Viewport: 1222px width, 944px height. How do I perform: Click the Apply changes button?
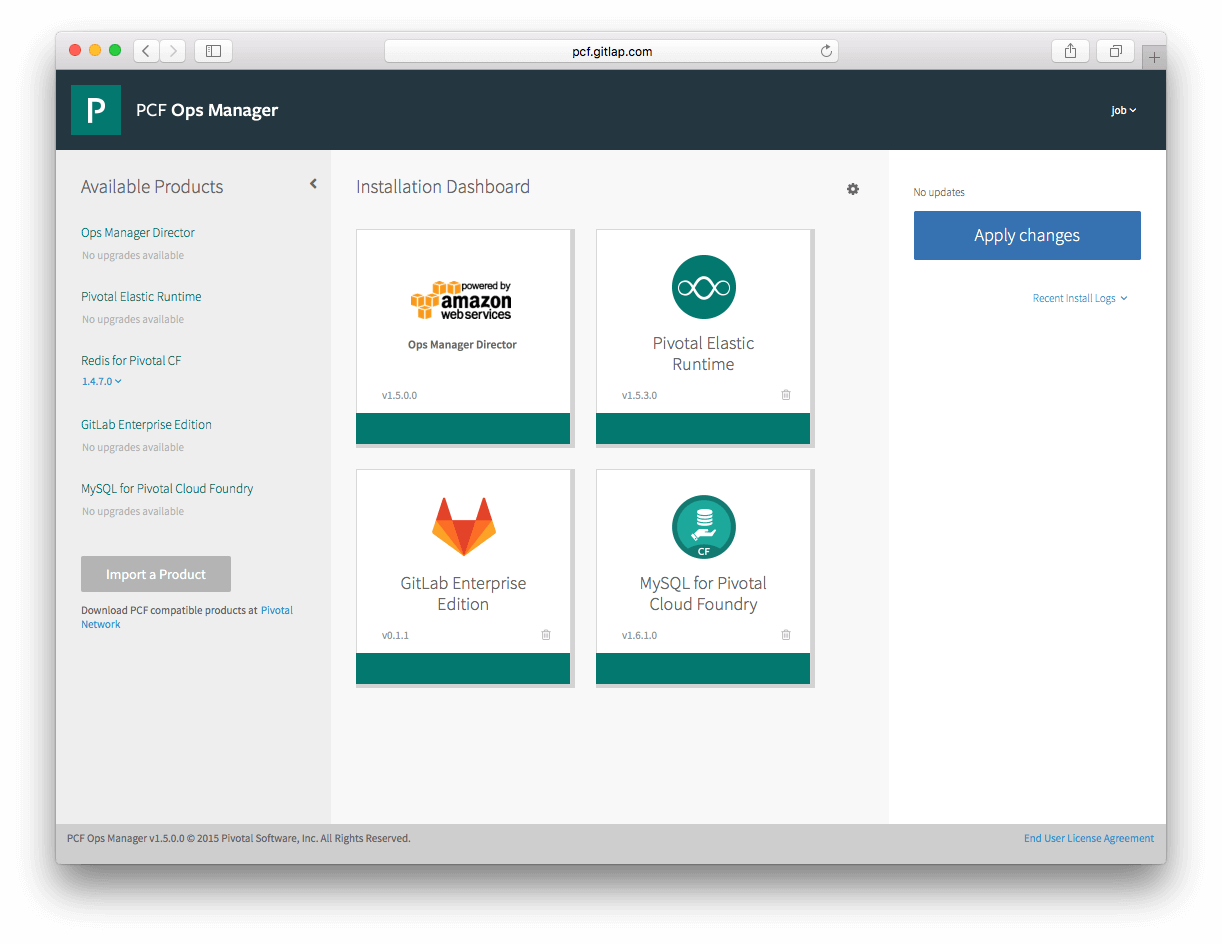[x=1027, y=236]
